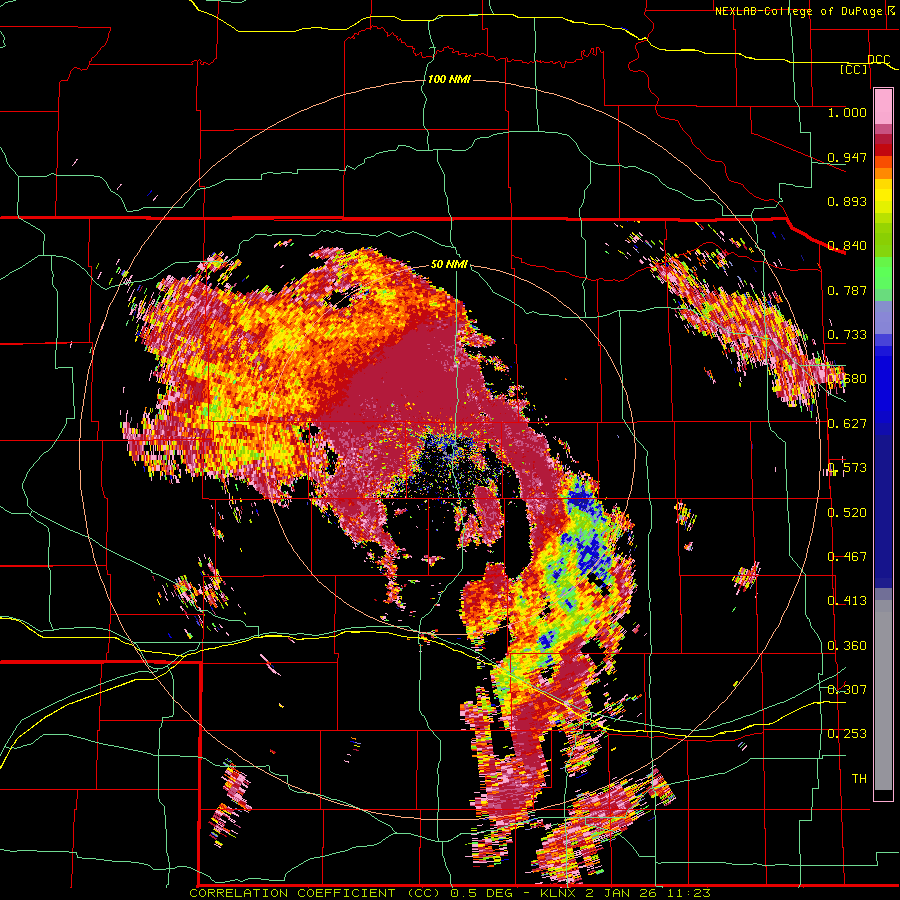Screen dimensions: 900x900
Task: Click the 100 NMI range ring label
Action: coord(449,79)
